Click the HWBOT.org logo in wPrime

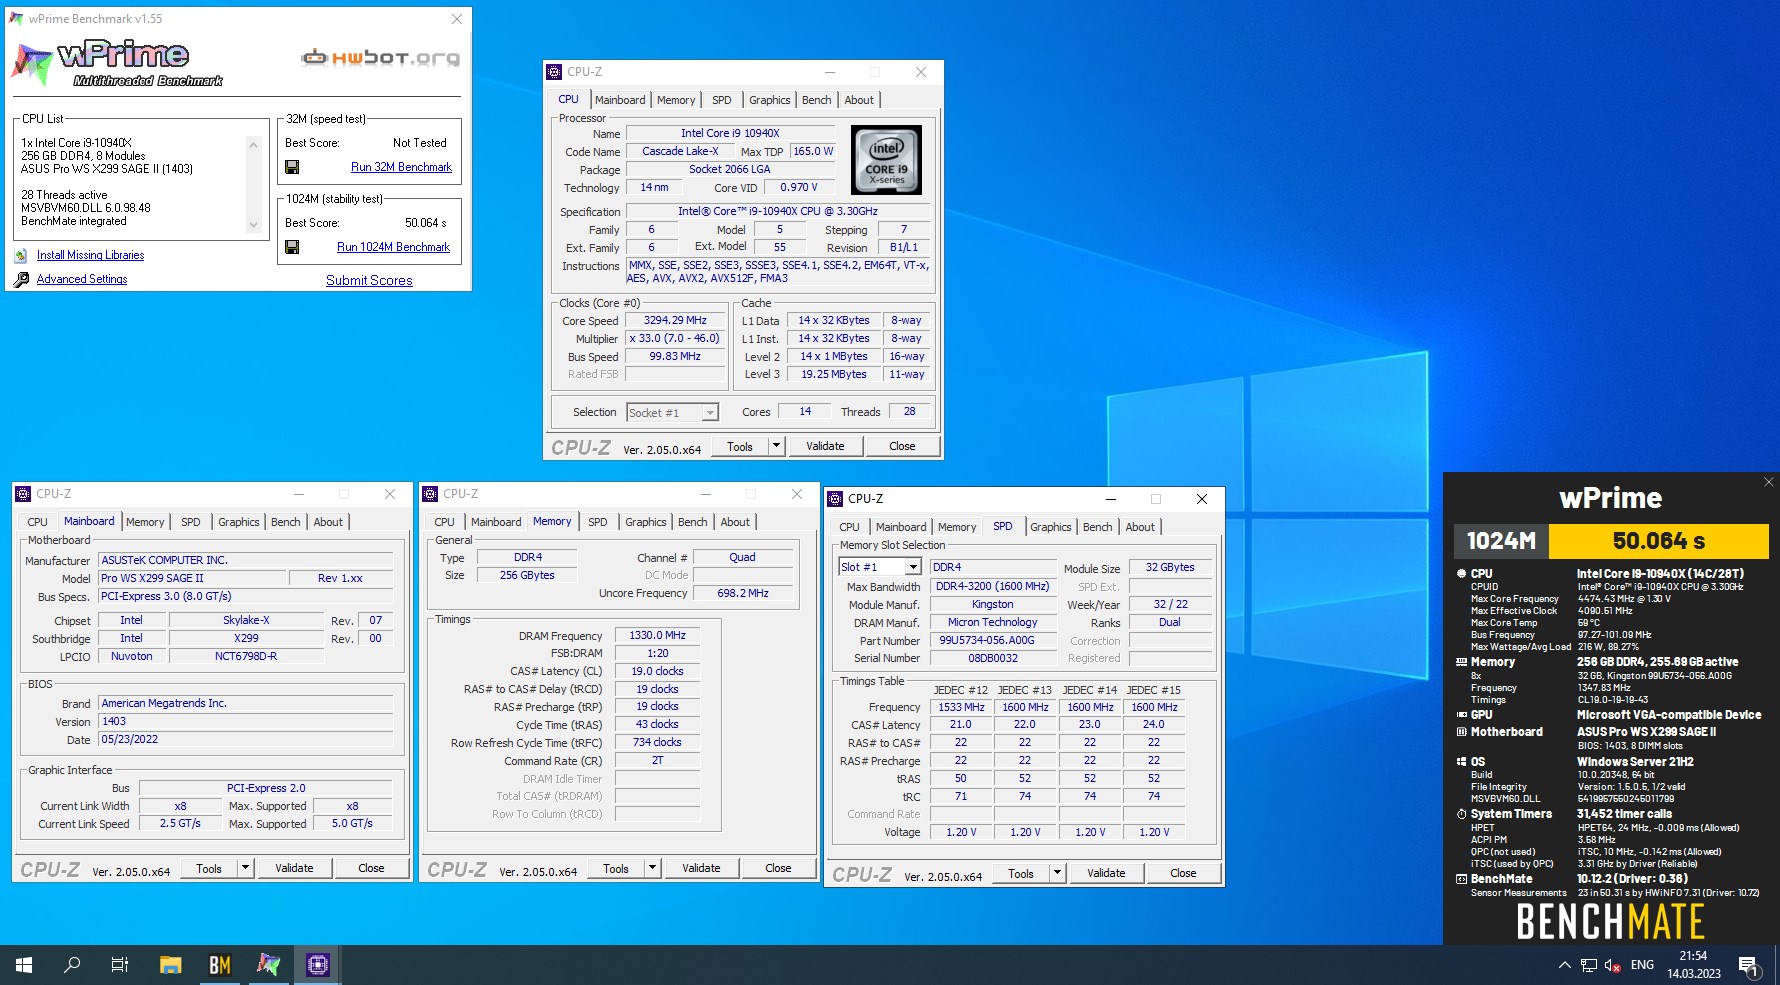pos(381,58)
